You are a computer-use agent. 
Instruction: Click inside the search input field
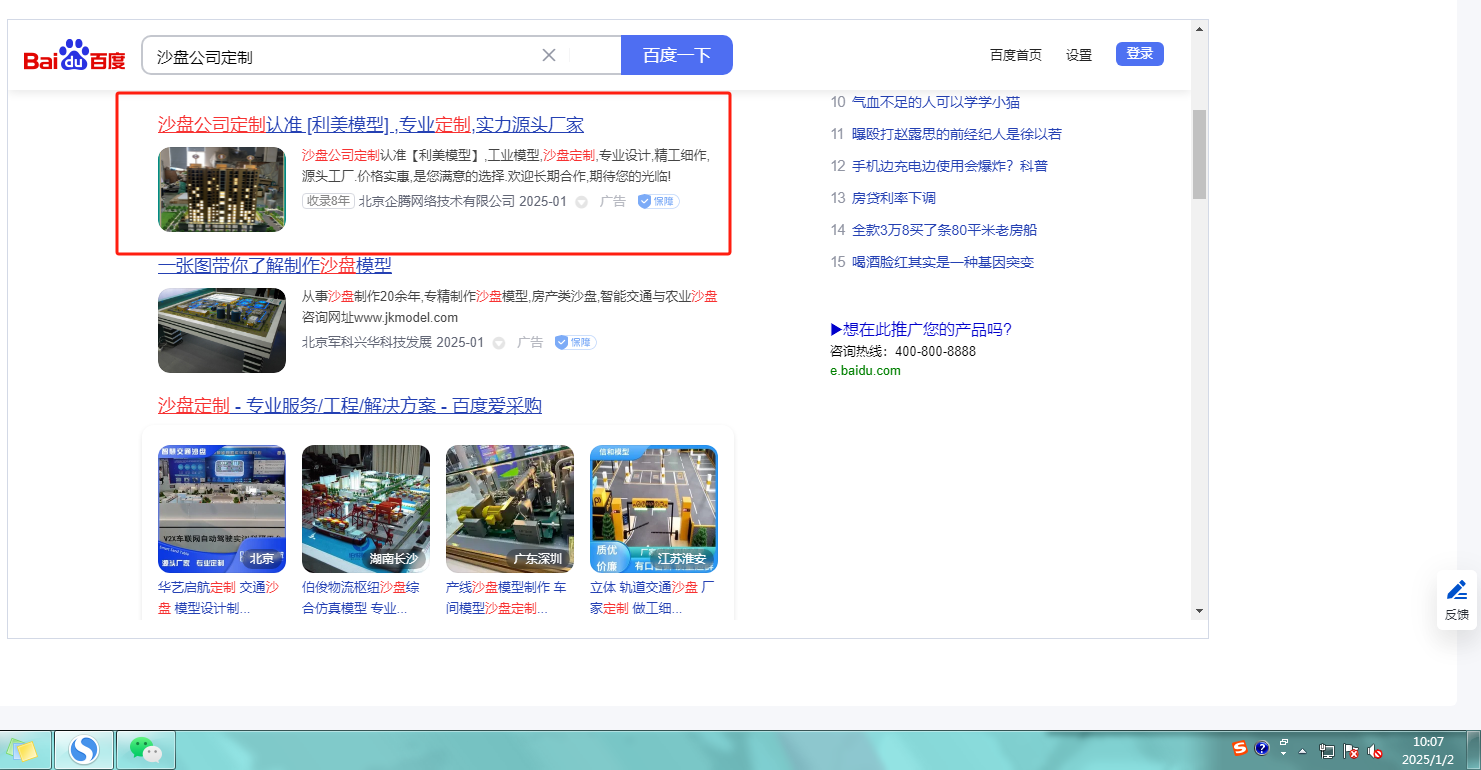[x=340, y=56]
